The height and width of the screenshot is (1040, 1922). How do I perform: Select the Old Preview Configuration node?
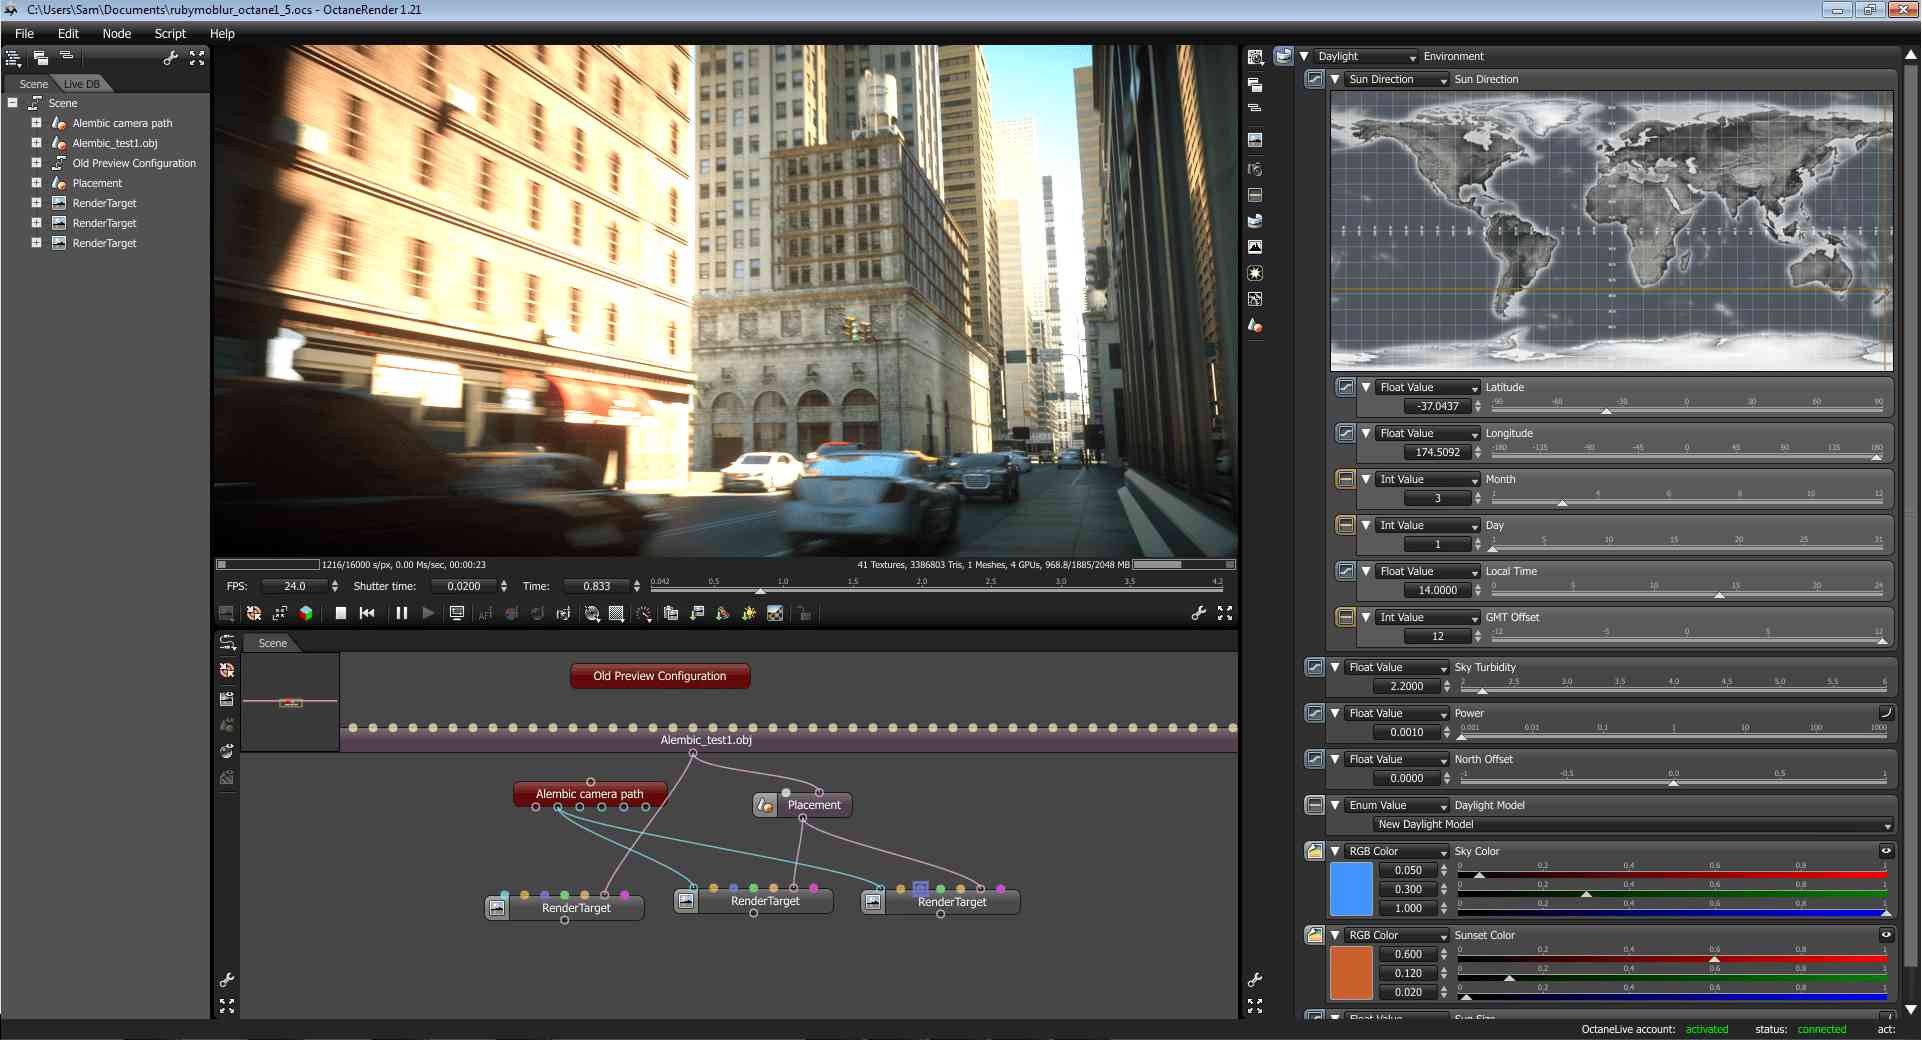click(660, 676)
